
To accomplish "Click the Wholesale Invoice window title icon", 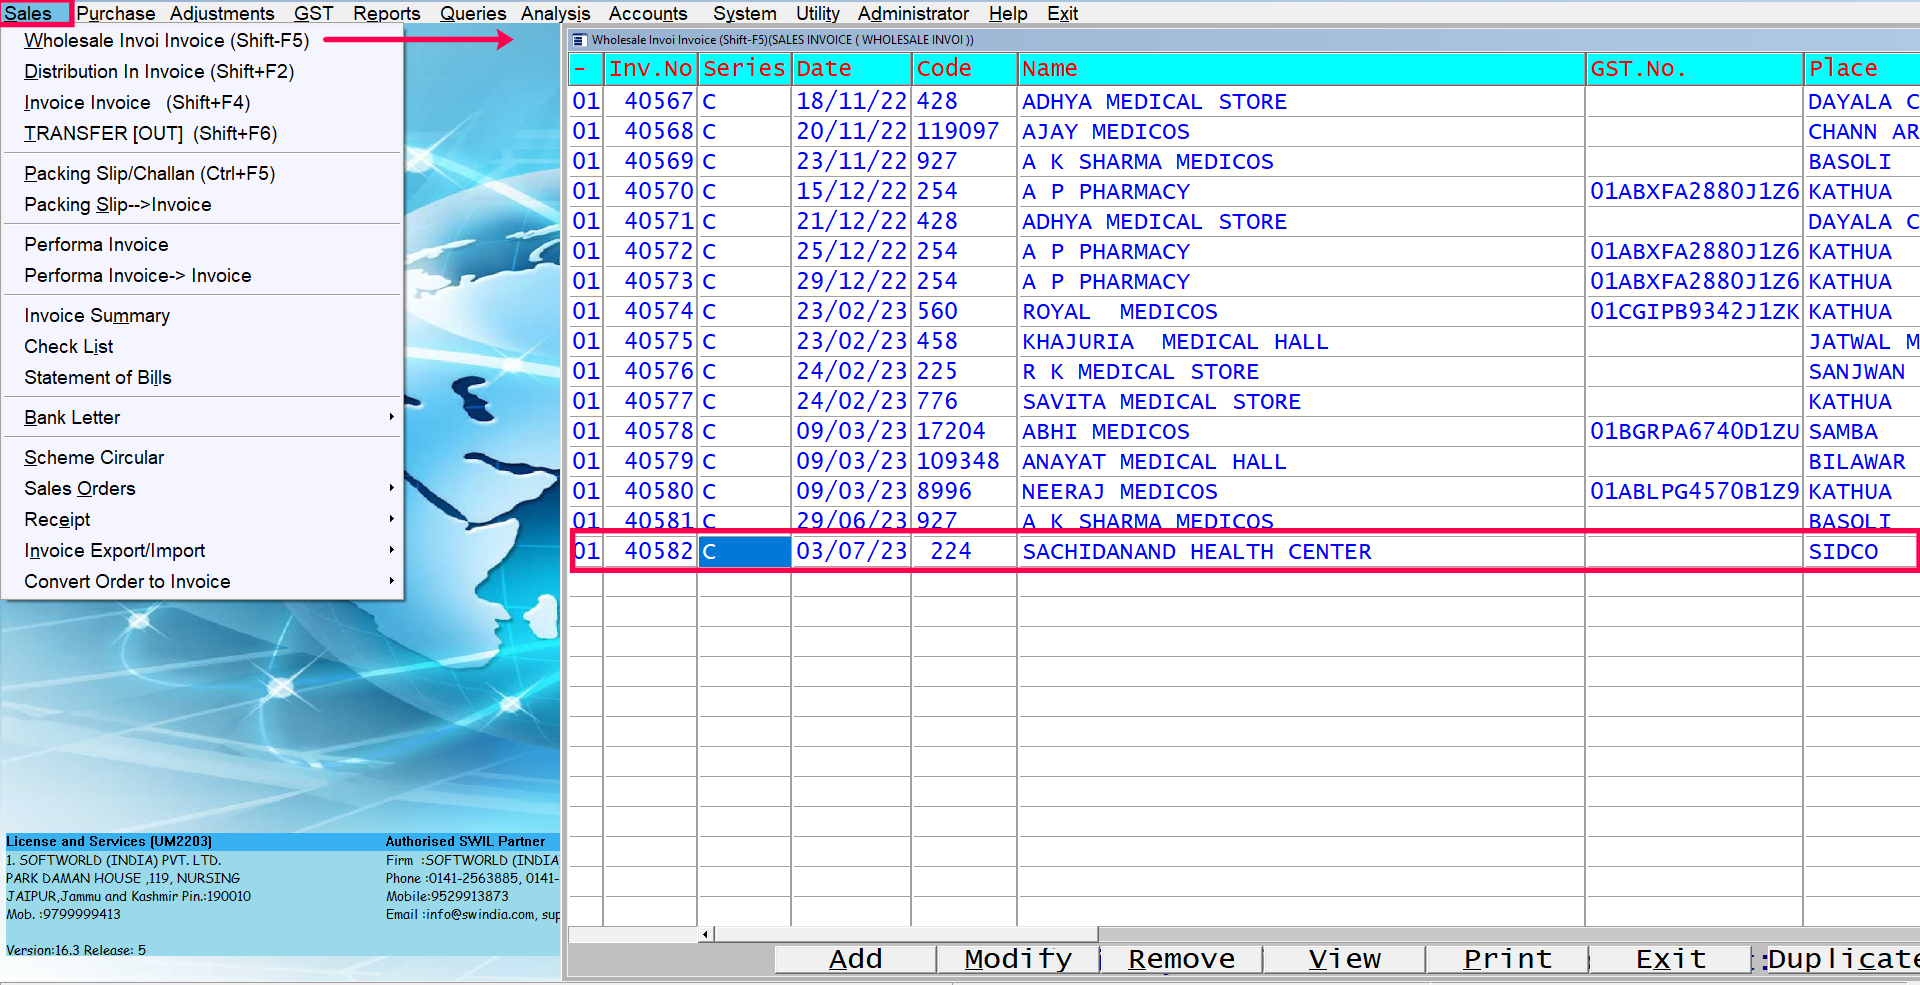I will 579,40.
